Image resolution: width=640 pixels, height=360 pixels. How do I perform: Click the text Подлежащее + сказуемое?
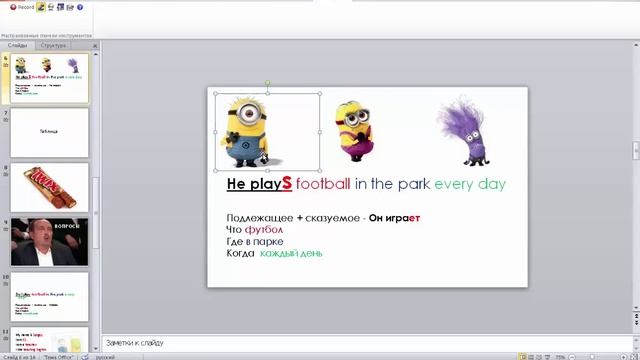coord(293,218)
